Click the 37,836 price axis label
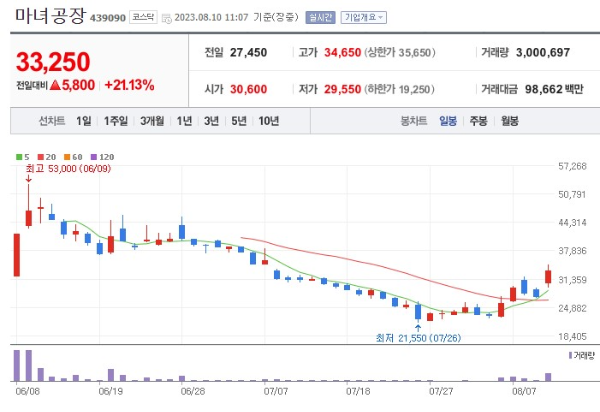 (572, 251)
